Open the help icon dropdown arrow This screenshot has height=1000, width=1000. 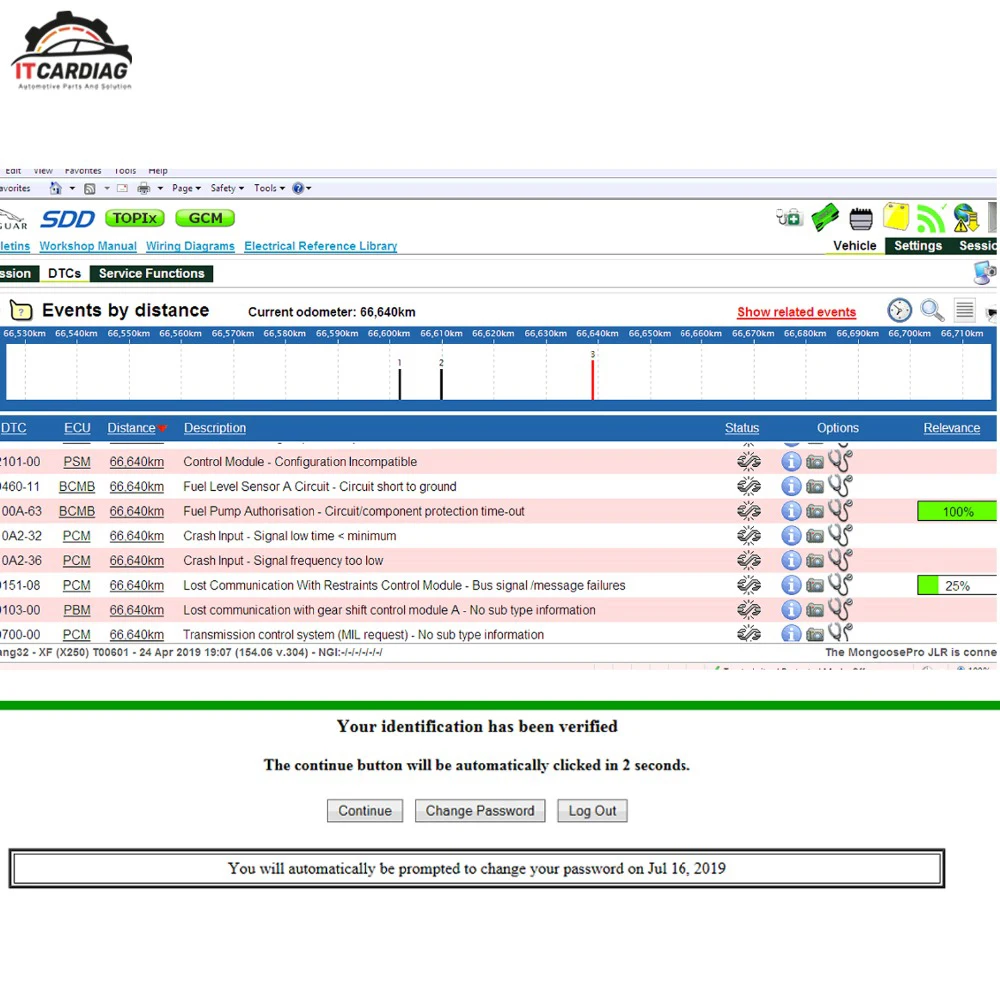(x=309, y=188)
